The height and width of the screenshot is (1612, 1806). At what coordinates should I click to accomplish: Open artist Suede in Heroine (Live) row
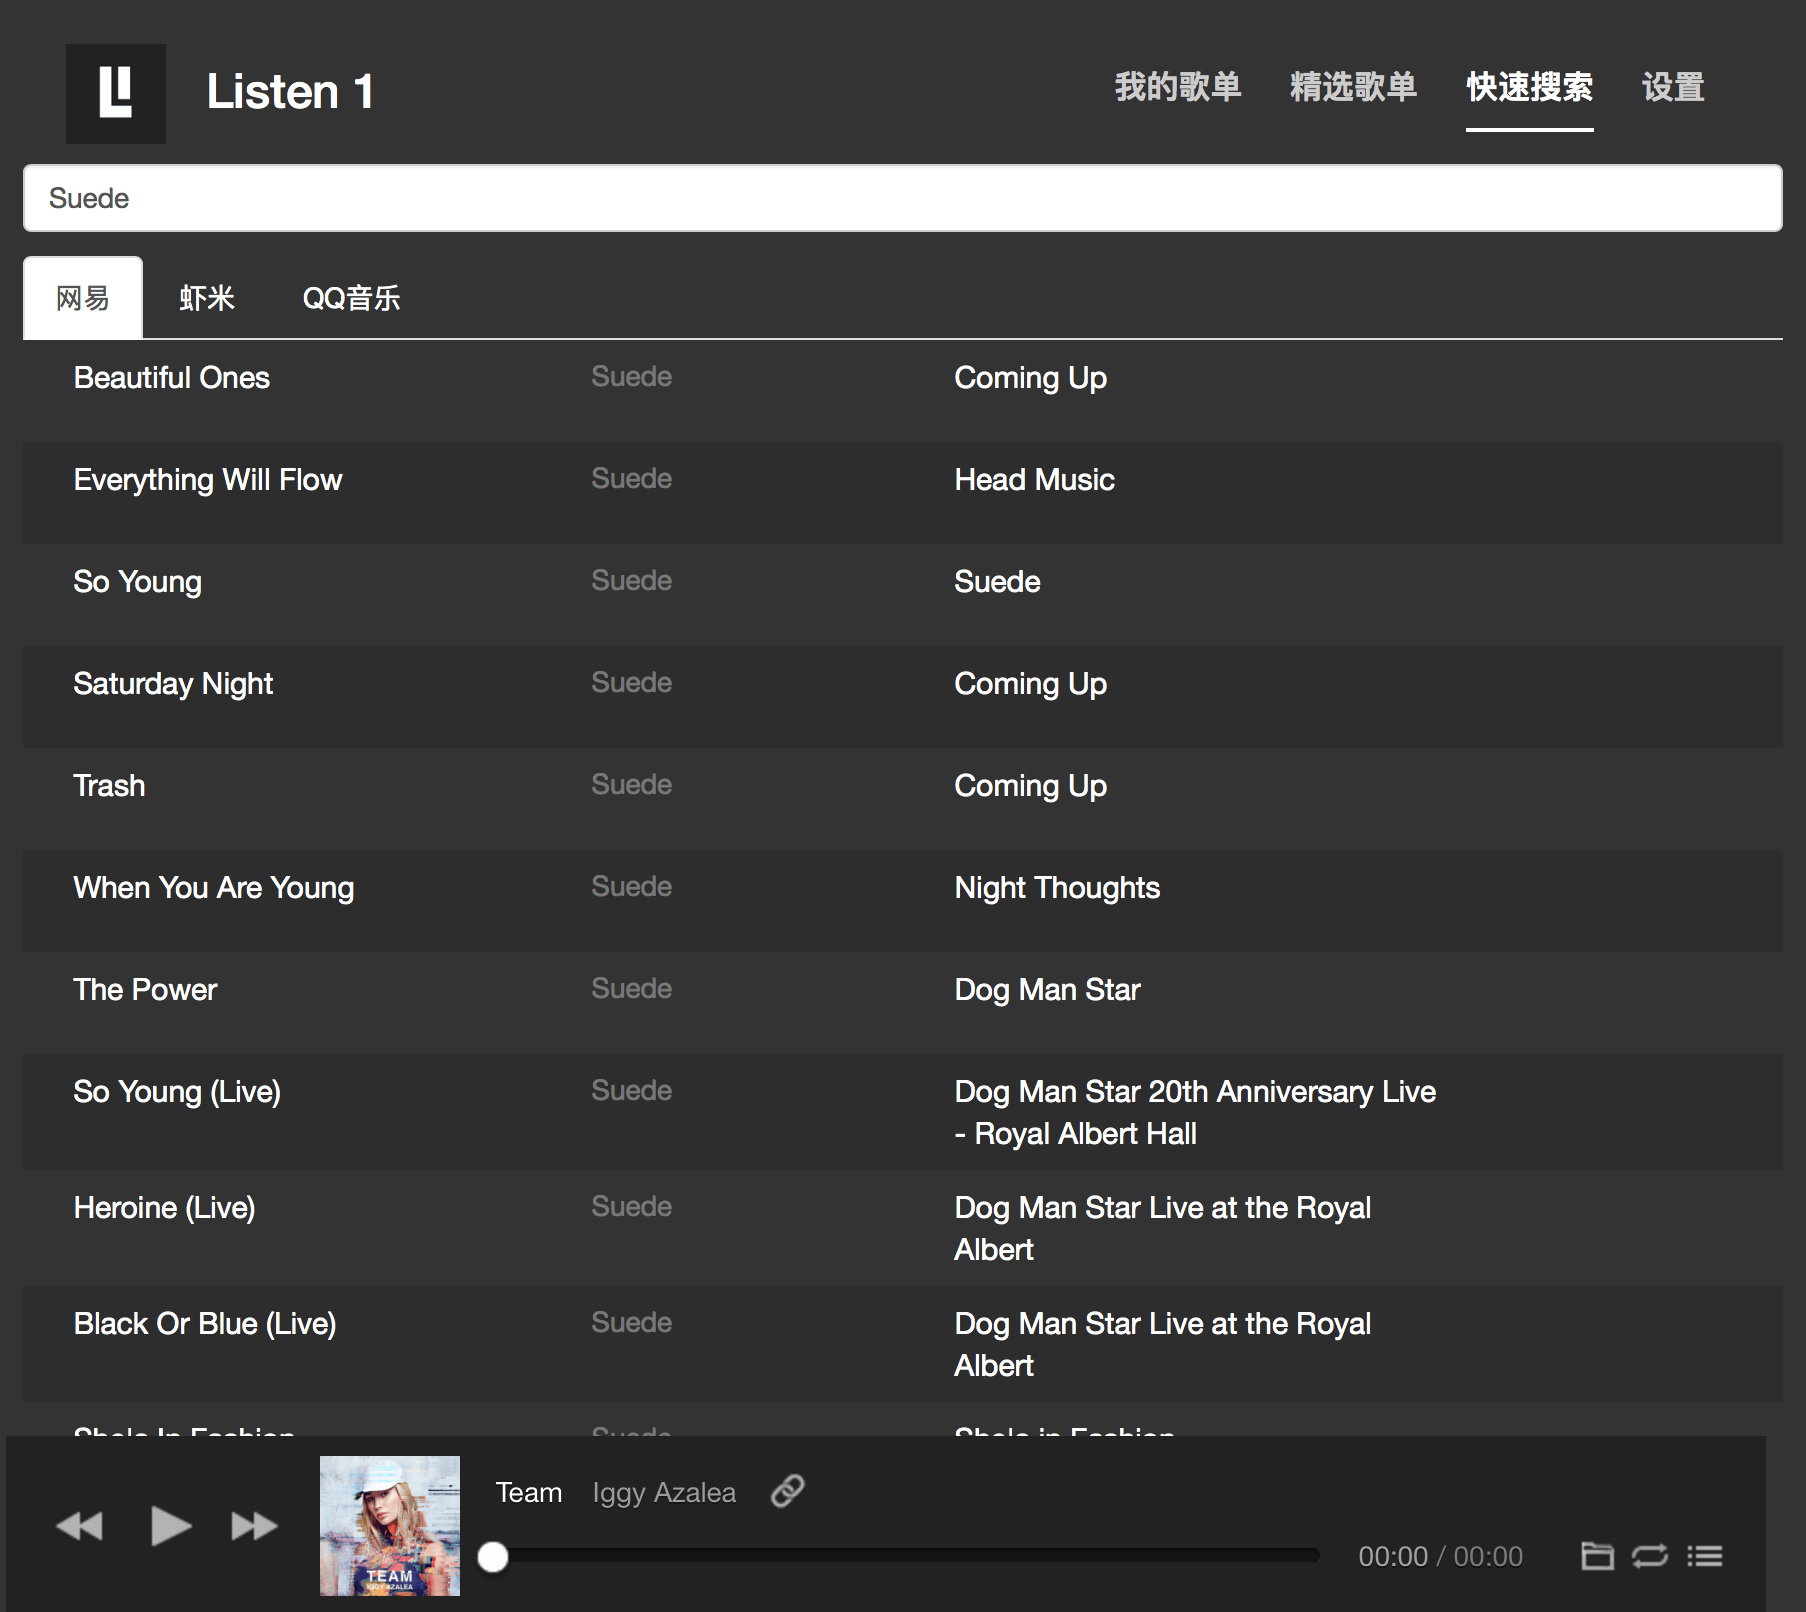point(631,1207)
